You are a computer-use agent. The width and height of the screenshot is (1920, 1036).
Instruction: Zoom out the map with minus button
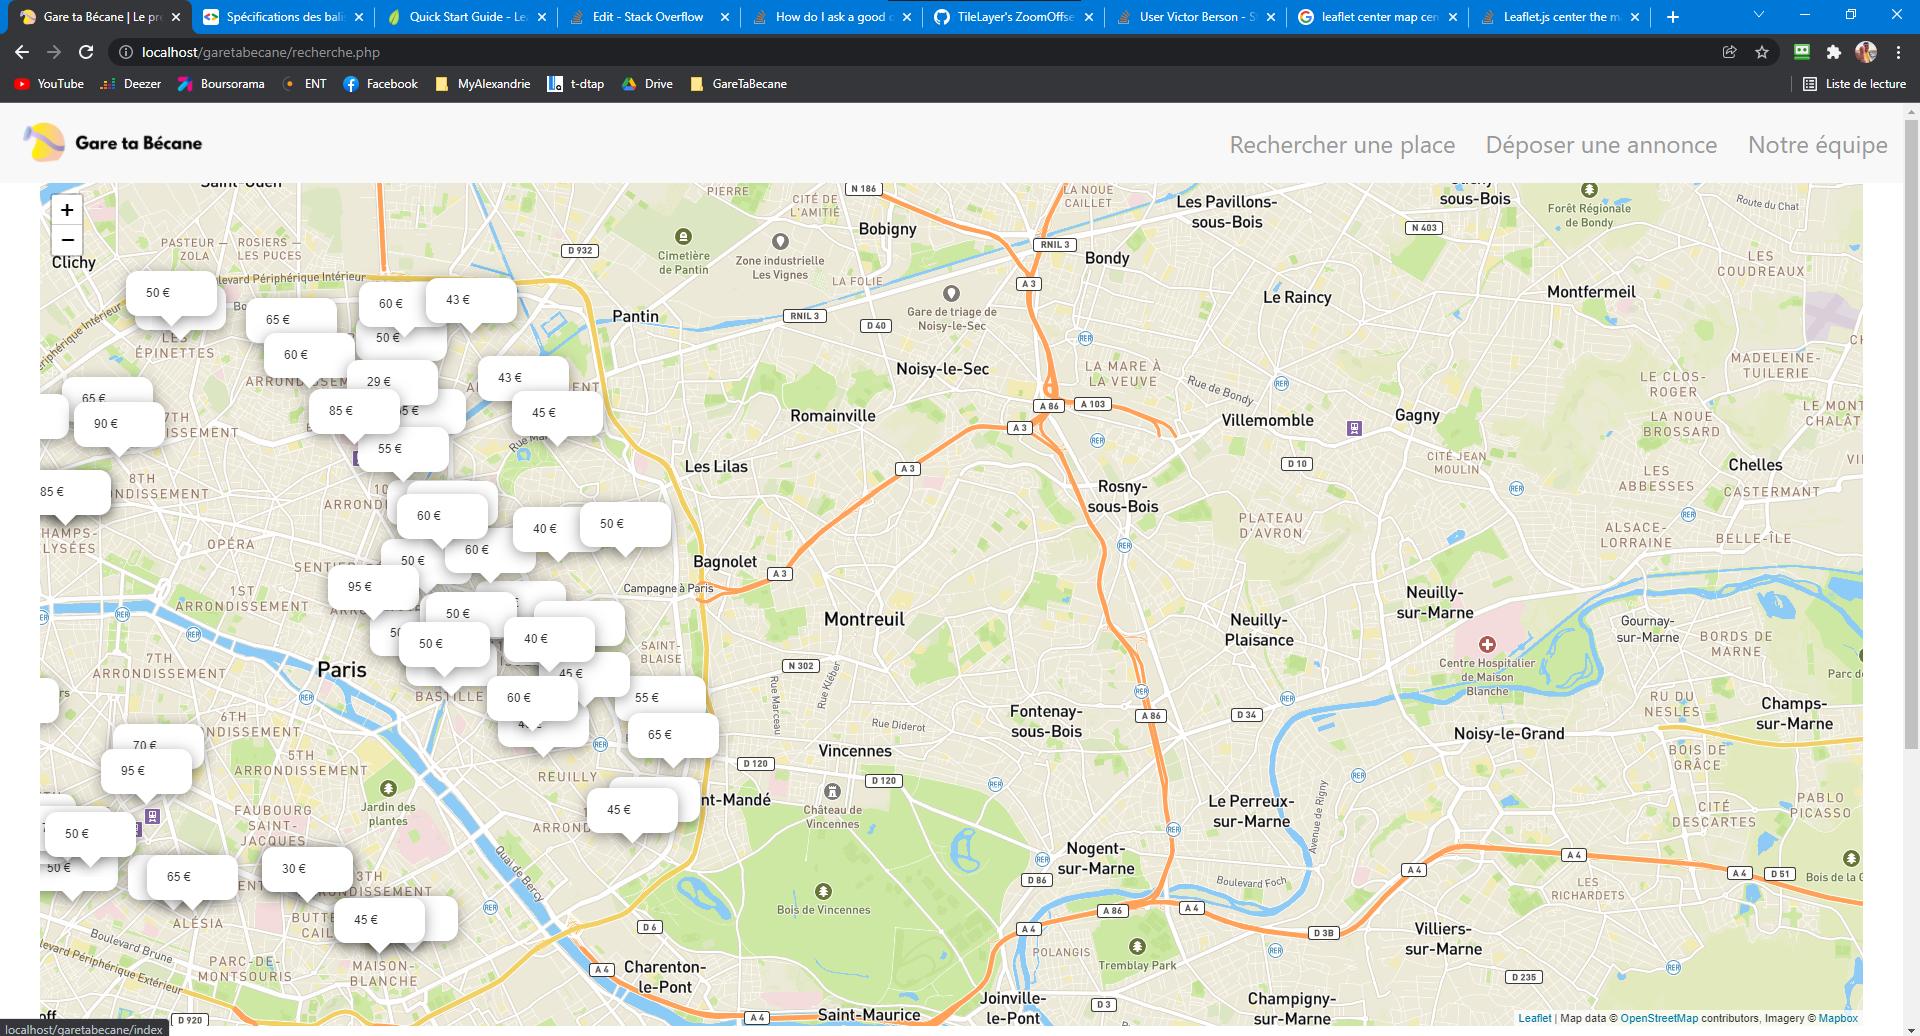click(67, 240)
